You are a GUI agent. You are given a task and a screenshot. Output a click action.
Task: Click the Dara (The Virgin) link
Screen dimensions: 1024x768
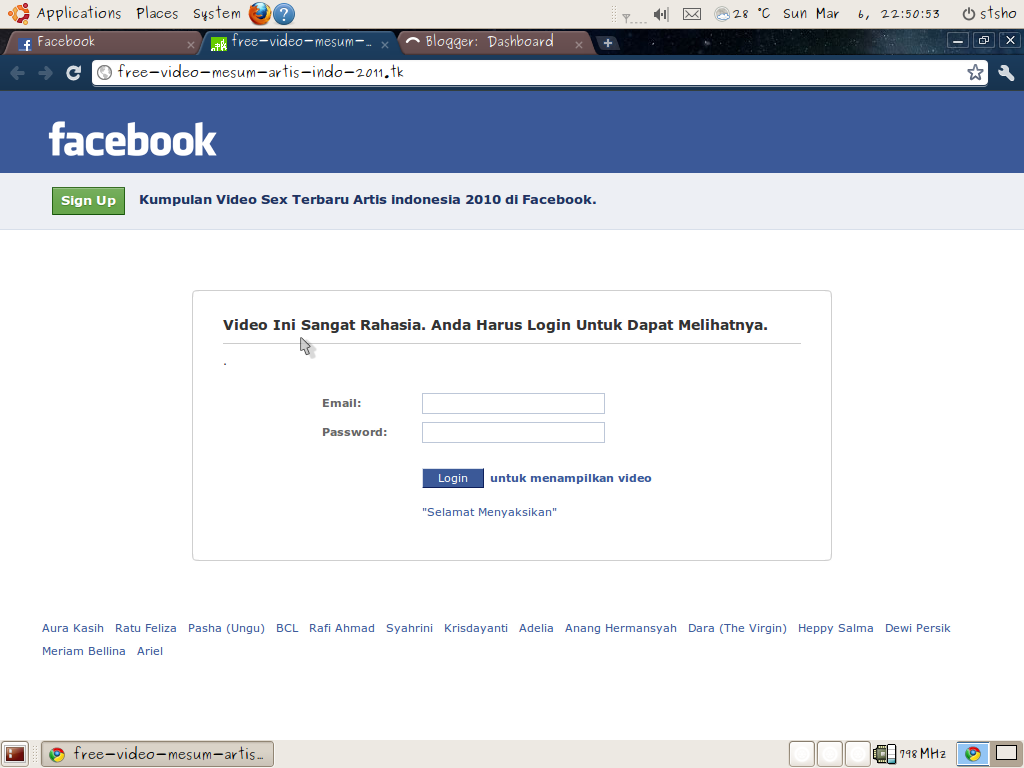pos(737,628)
